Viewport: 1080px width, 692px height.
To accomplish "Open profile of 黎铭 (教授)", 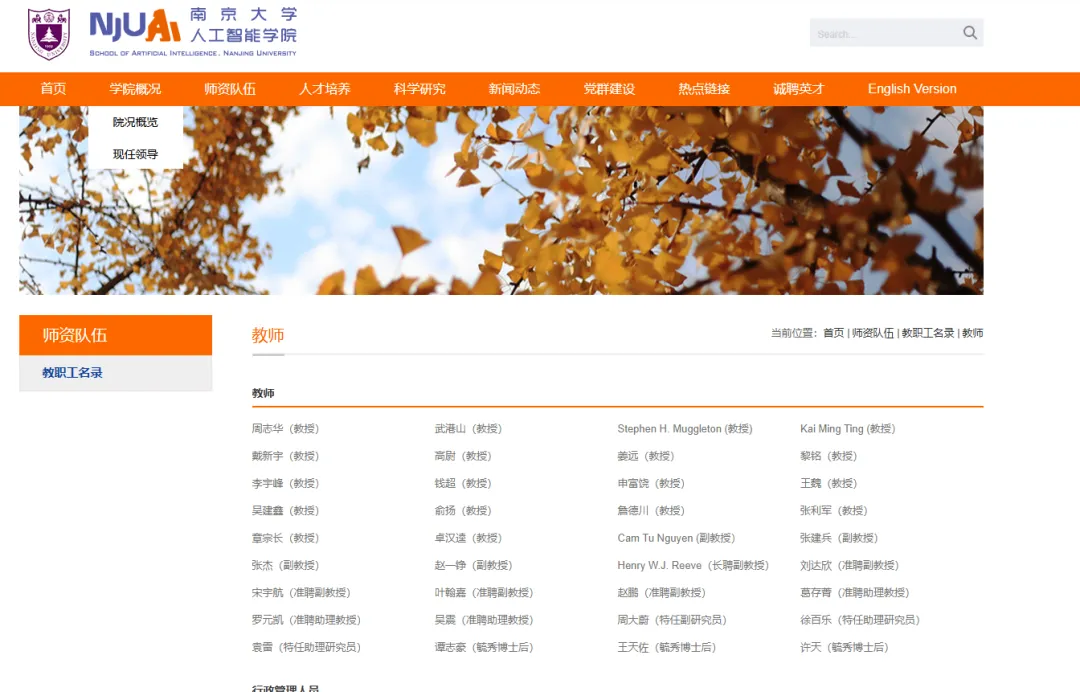I will click(x=829, y=456).
